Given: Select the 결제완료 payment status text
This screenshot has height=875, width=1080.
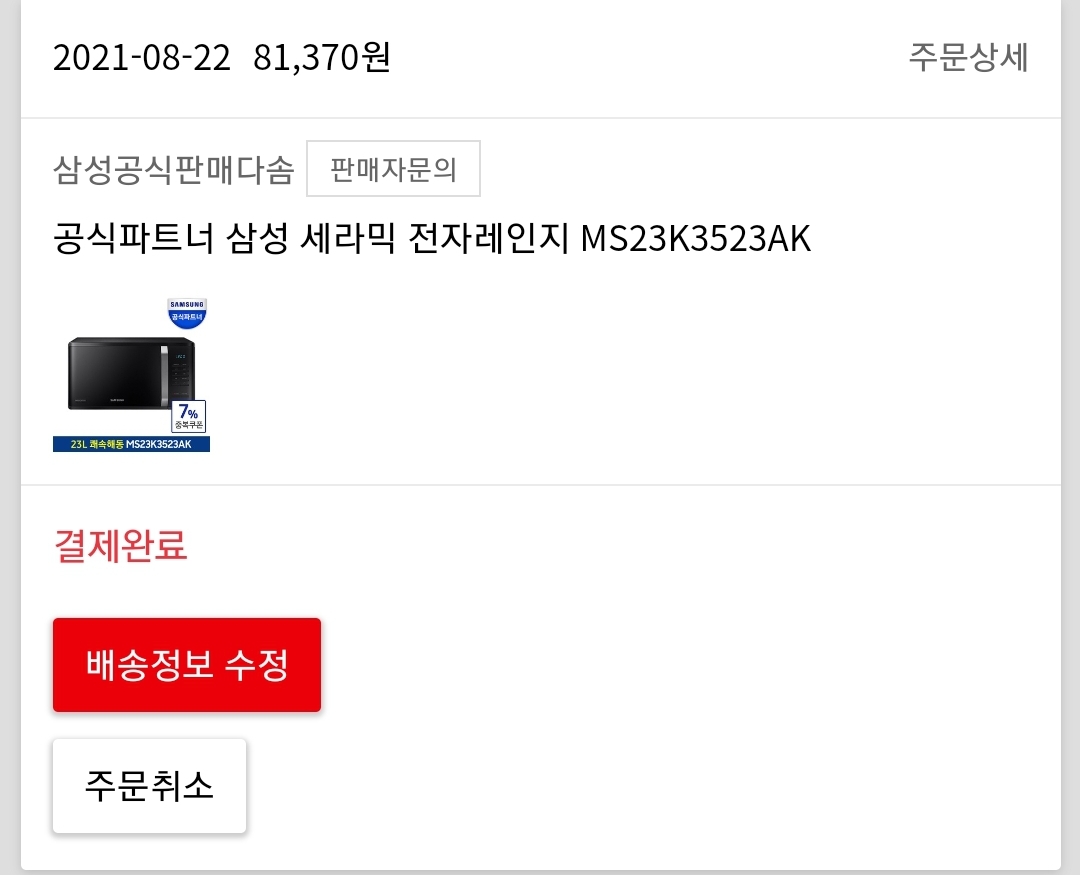Looking at the screenshot, I should 121,546.
